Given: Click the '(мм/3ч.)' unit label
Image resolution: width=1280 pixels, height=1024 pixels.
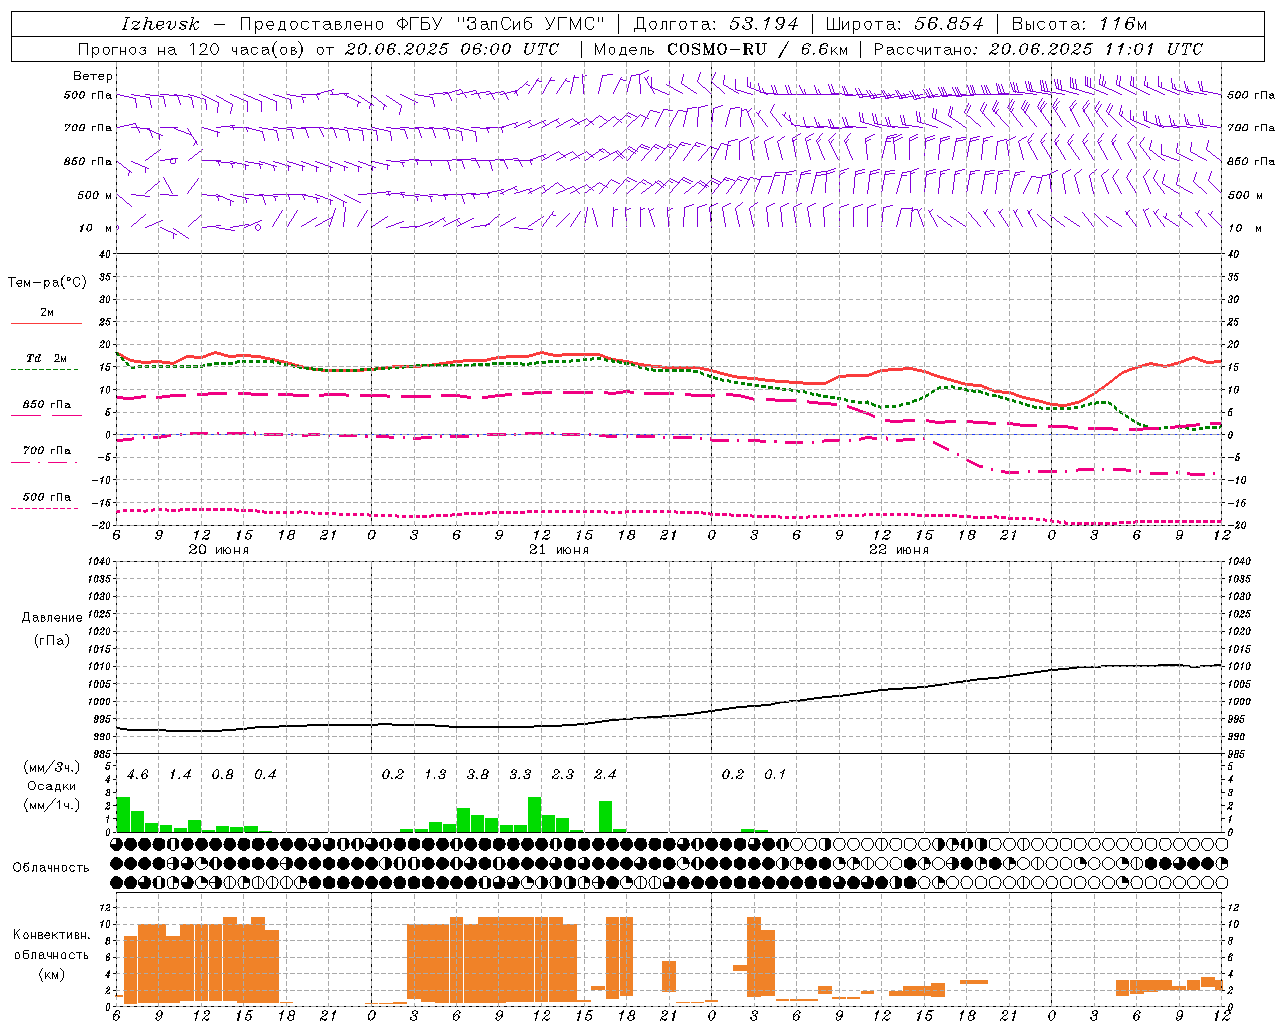Looking at the screenshot, I should tap(52, 768).
